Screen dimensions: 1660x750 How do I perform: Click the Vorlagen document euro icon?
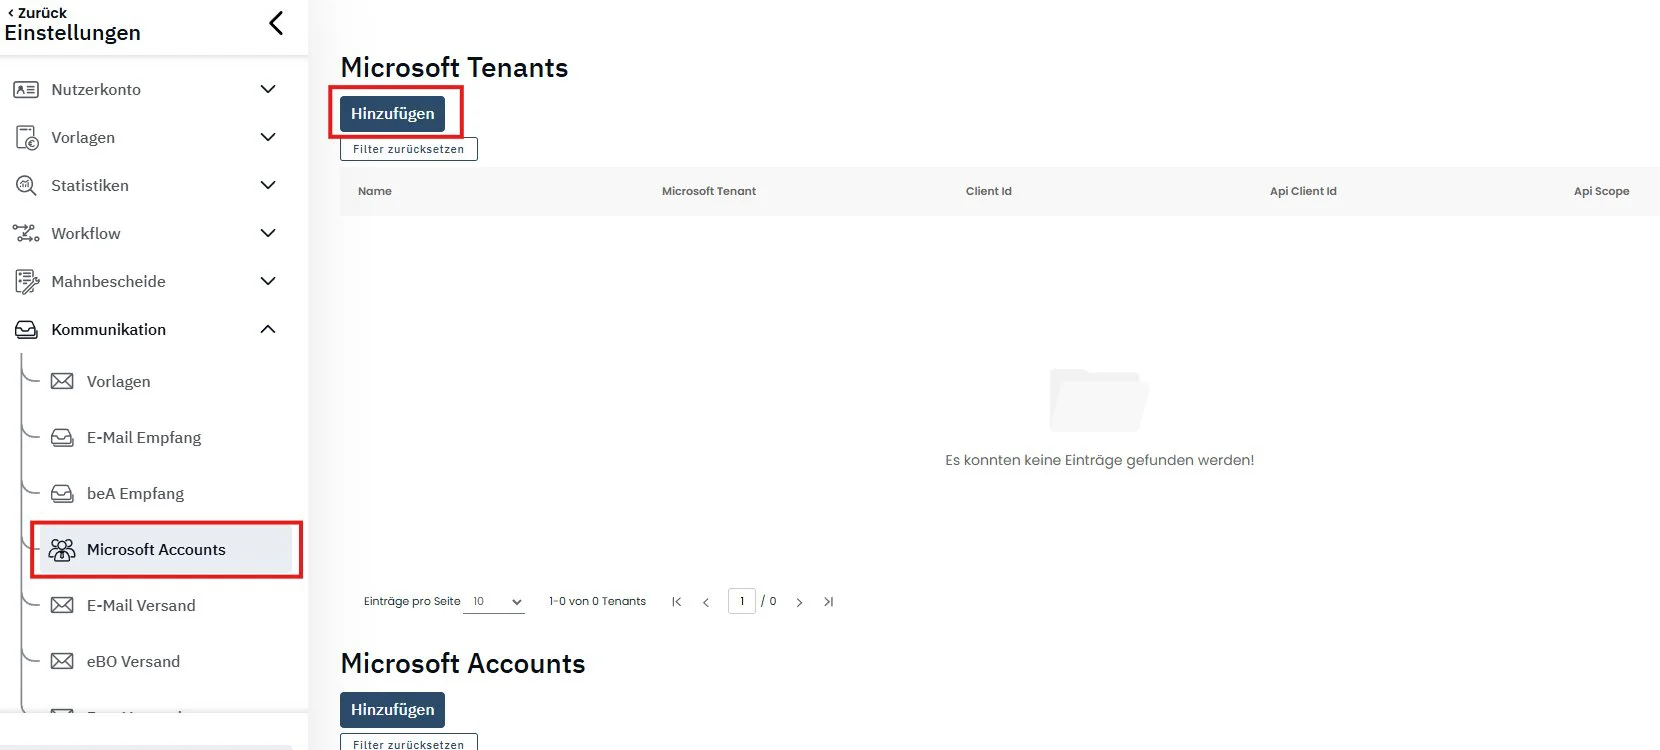tap(26, 137)
